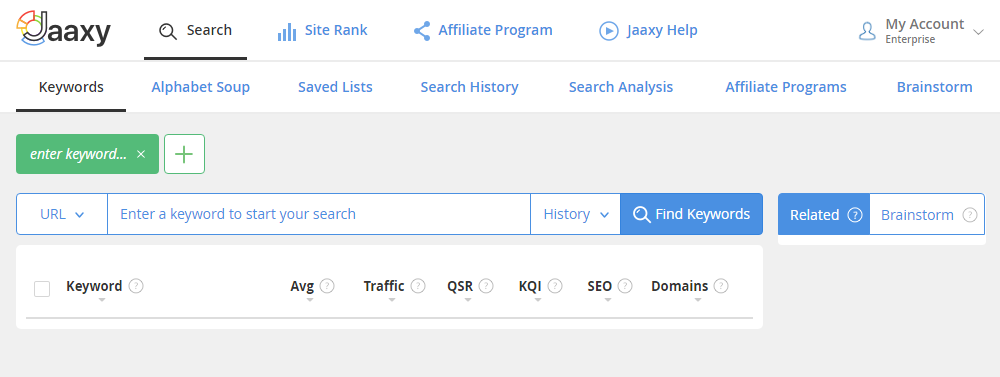Add a new search tab with plus button
The width and height of the screenshot is (1000, 377).
[184, 154]
